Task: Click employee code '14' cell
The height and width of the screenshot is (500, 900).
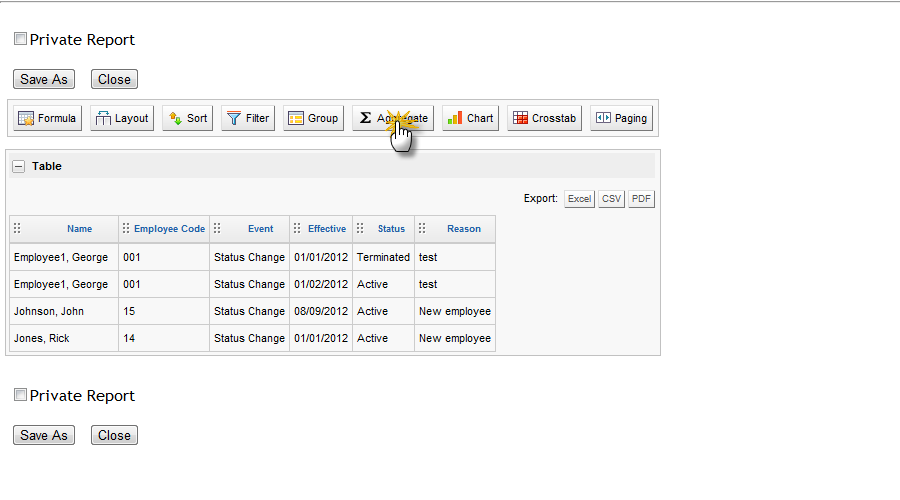Action: click(164, 338)
